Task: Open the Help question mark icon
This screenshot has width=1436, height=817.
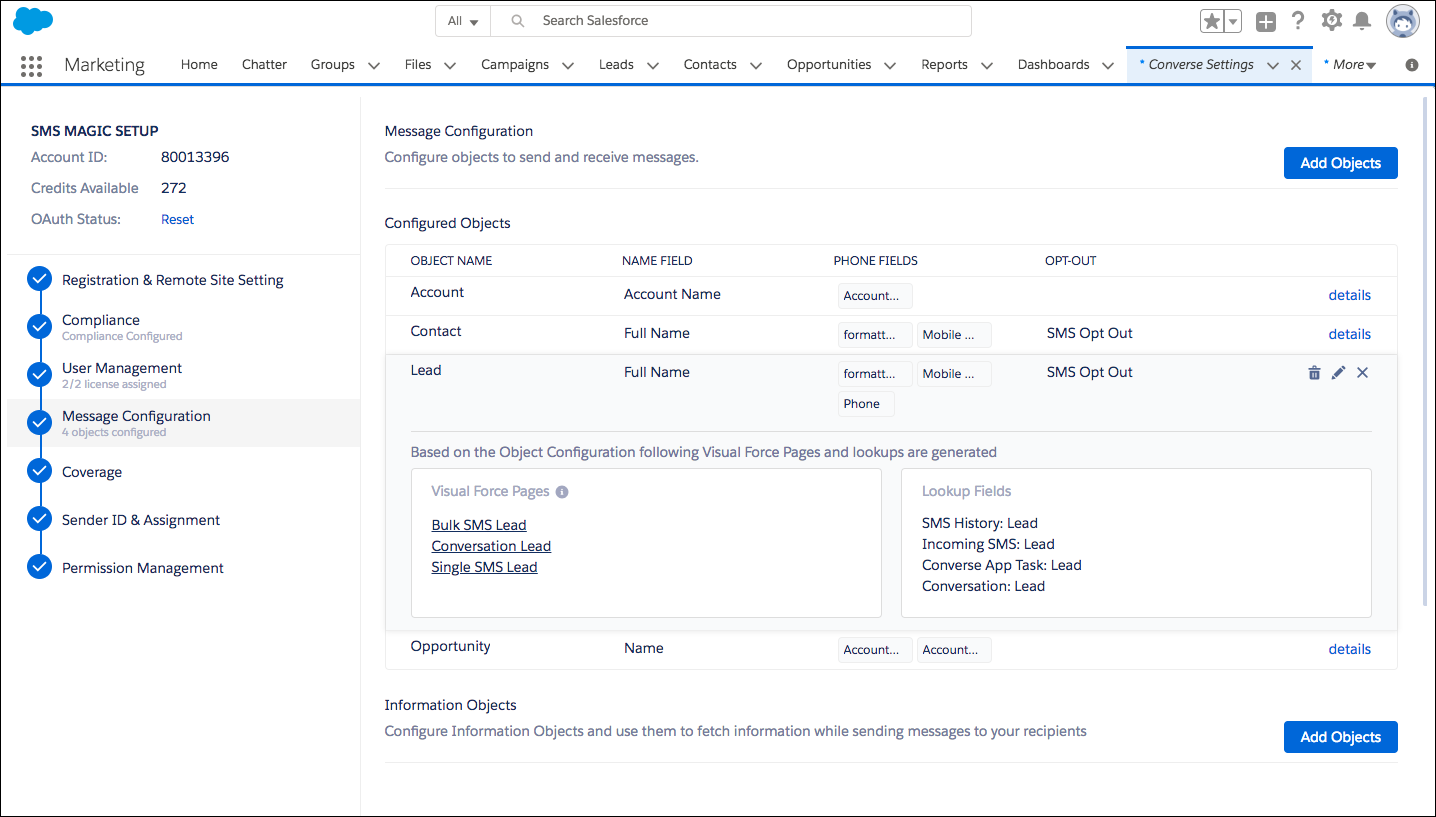Action: coord(1298,21)
